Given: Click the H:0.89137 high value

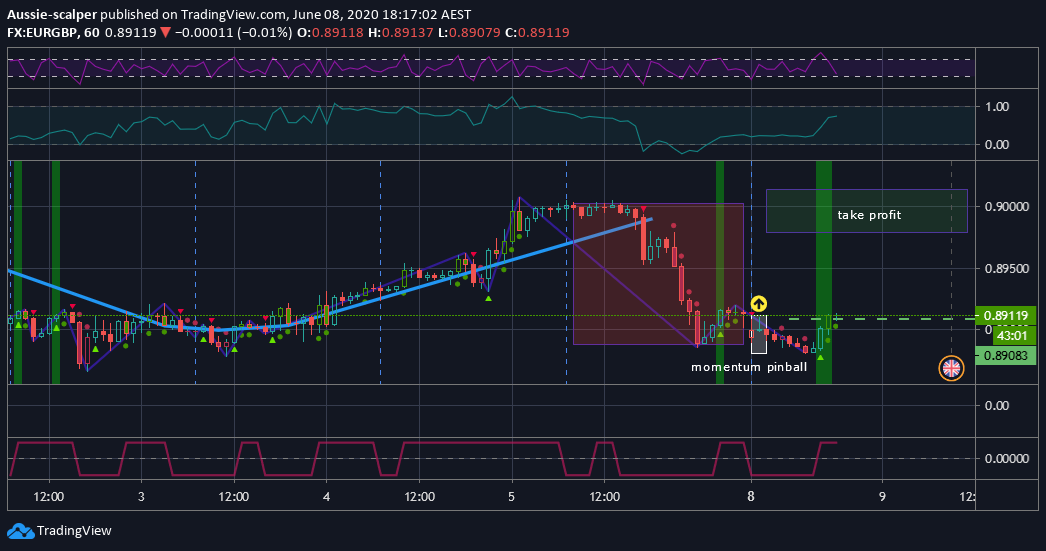Looking at the screenshot, I should click(401, 33).
